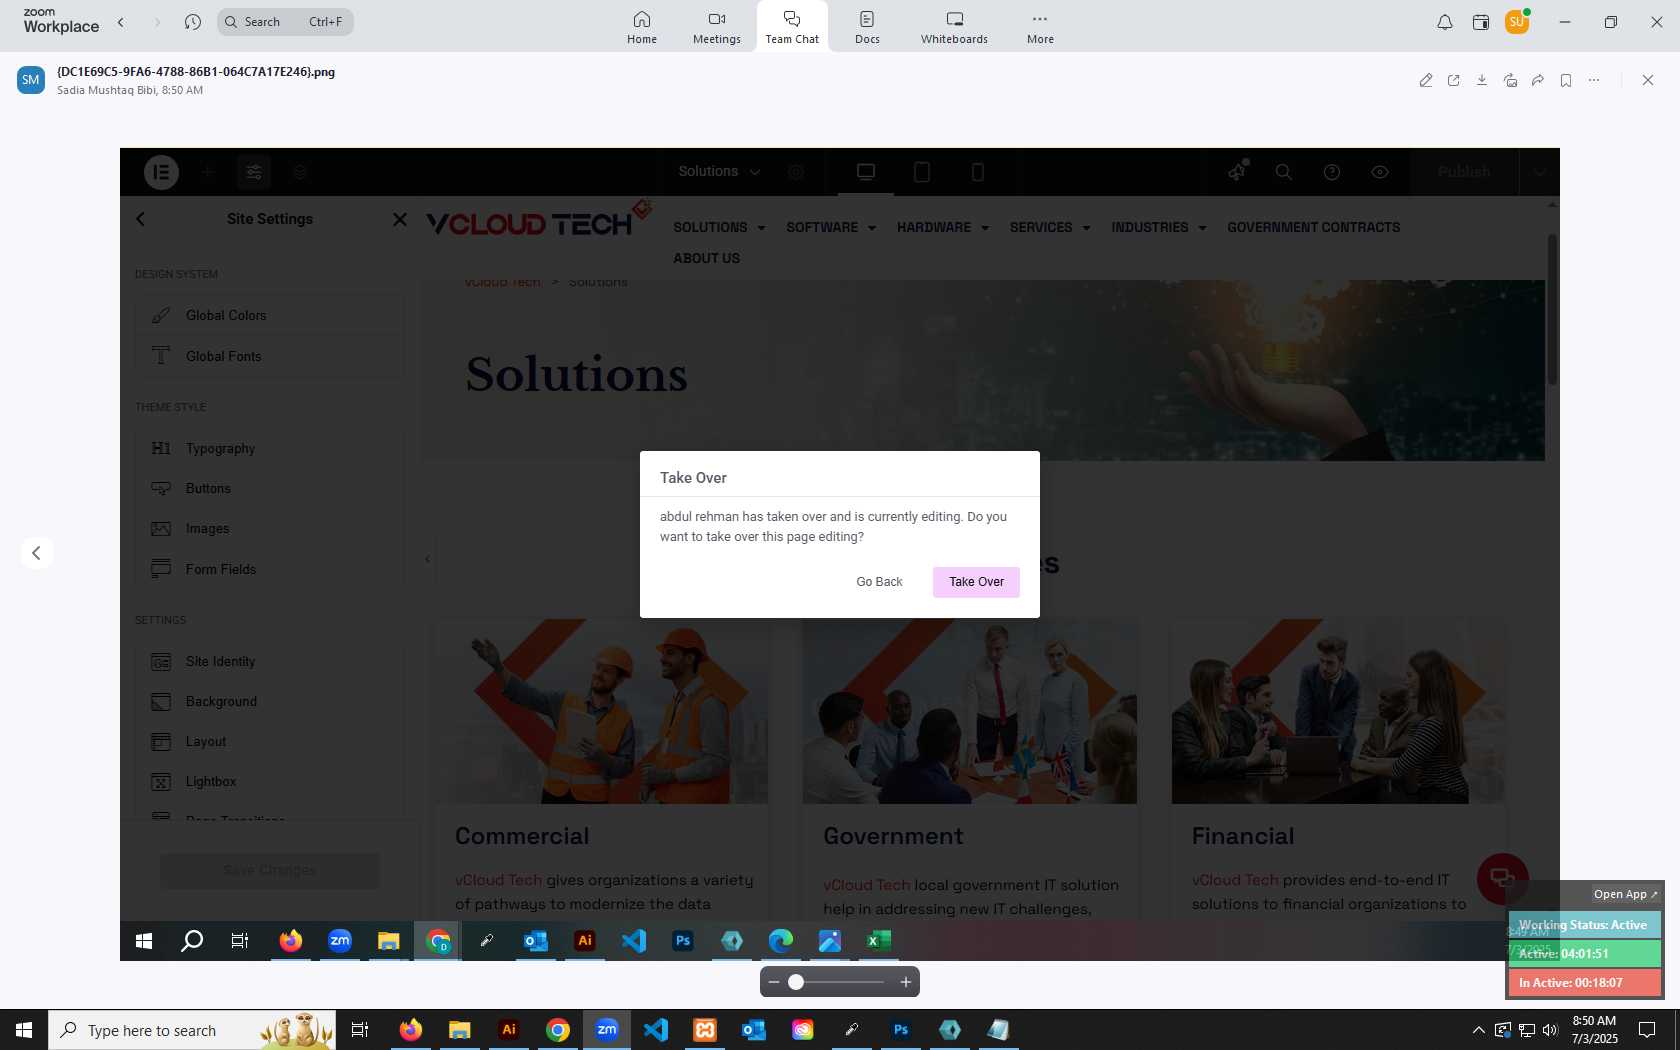1680x1050 pixels.
Task: Click Go Back in the dialog
Action: (x=879, y=582)
